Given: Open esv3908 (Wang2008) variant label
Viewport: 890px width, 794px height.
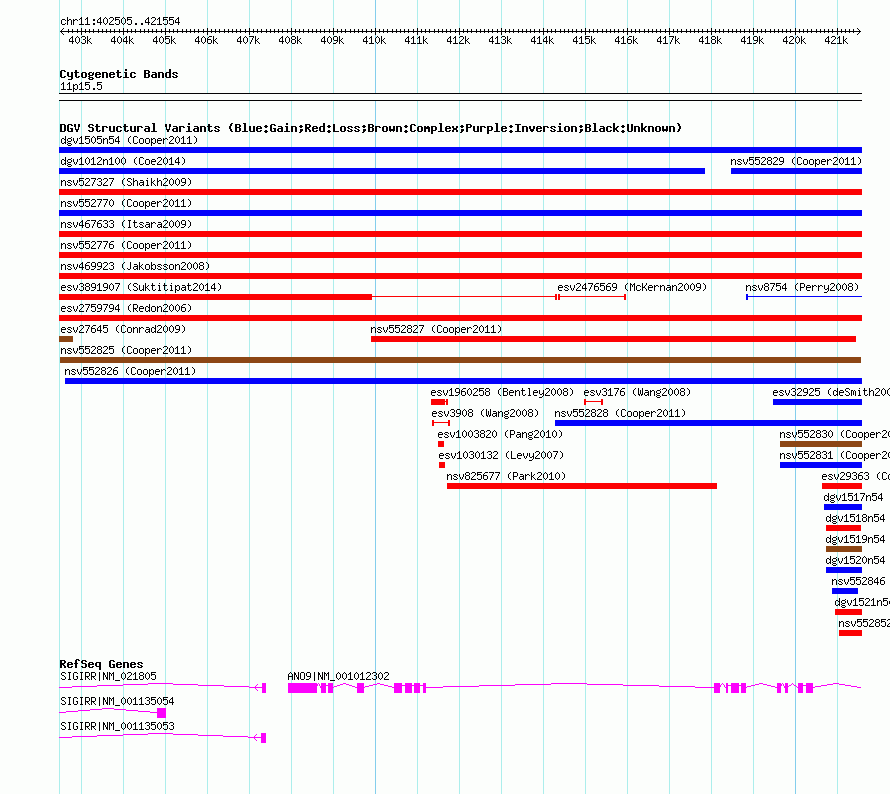Looking at the screenshot, I should 485,413.
